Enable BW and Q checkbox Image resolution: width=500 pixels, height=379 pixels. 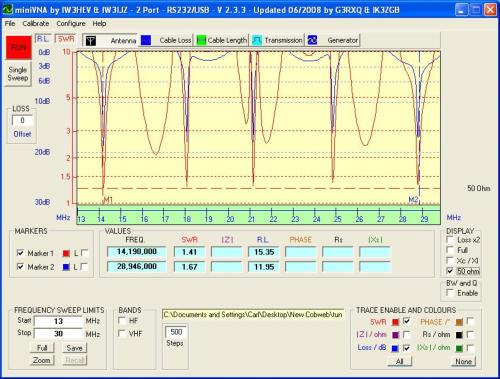(450, 293)
